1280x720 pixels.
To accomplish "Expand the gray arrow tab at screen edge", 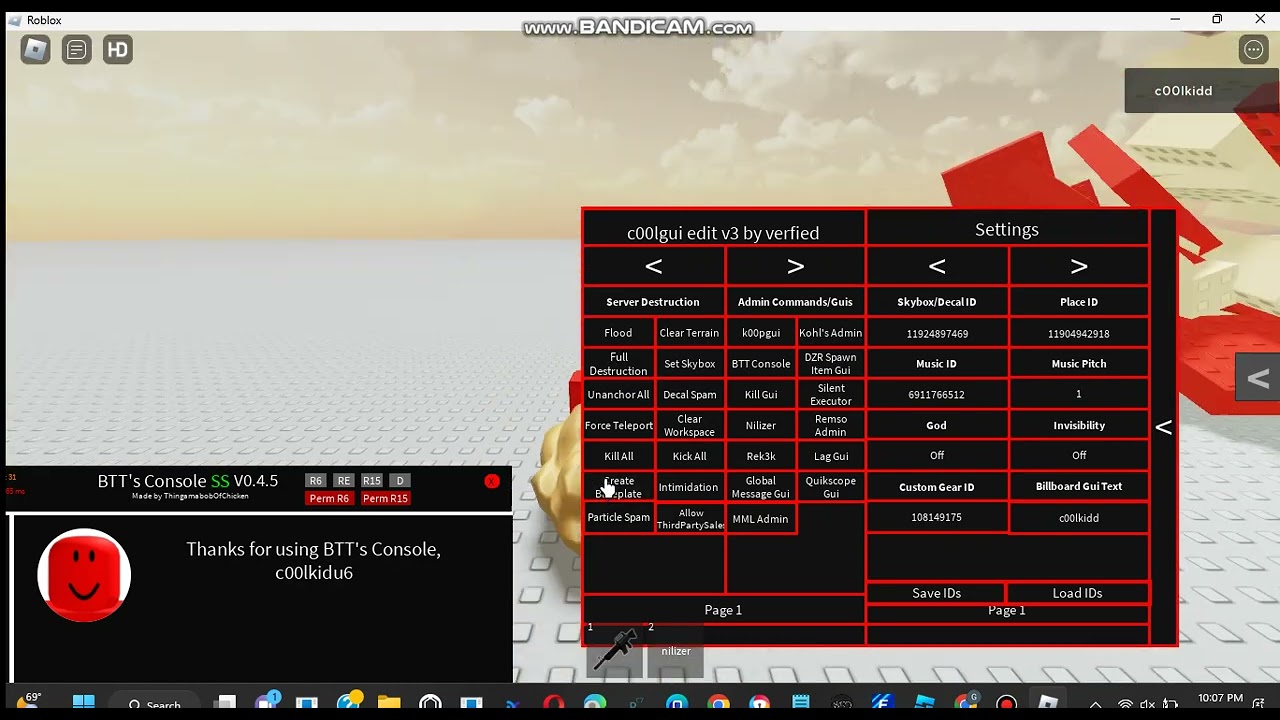I will [1258, 378].
